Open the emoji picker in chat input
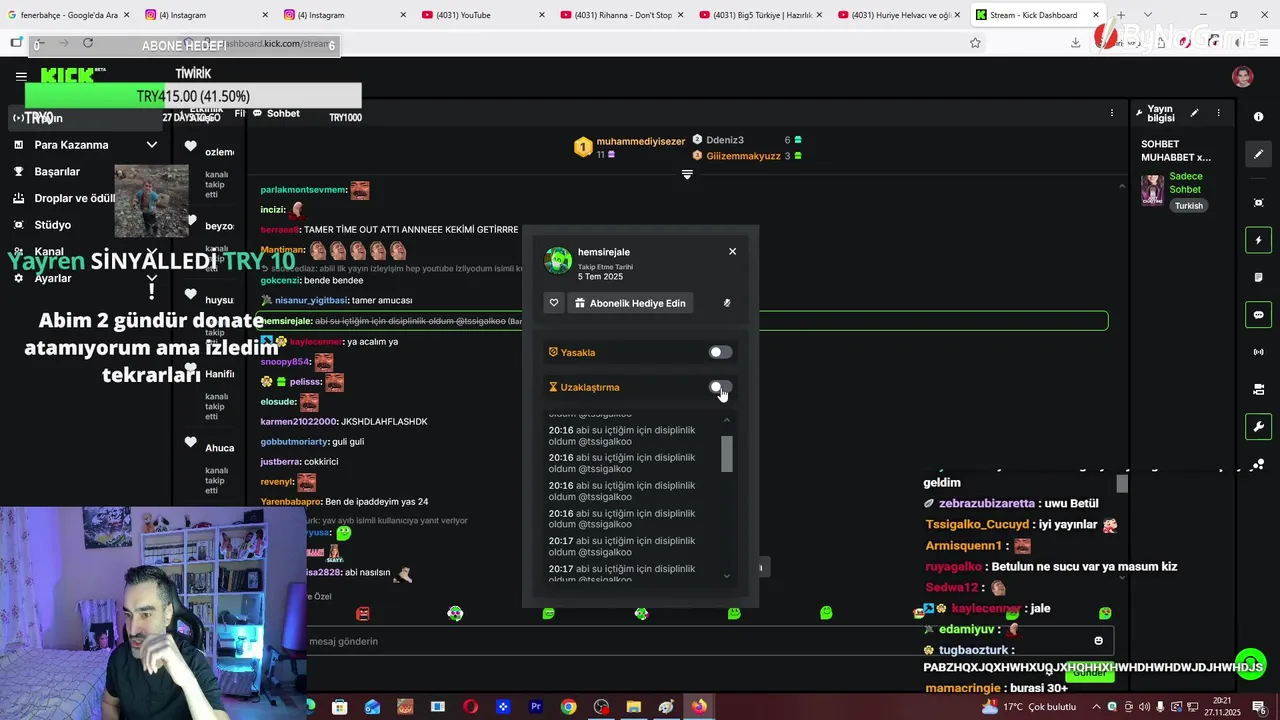Image resolution: width=1280 pixels, height=720 pixels. [x=1098, y=641]
